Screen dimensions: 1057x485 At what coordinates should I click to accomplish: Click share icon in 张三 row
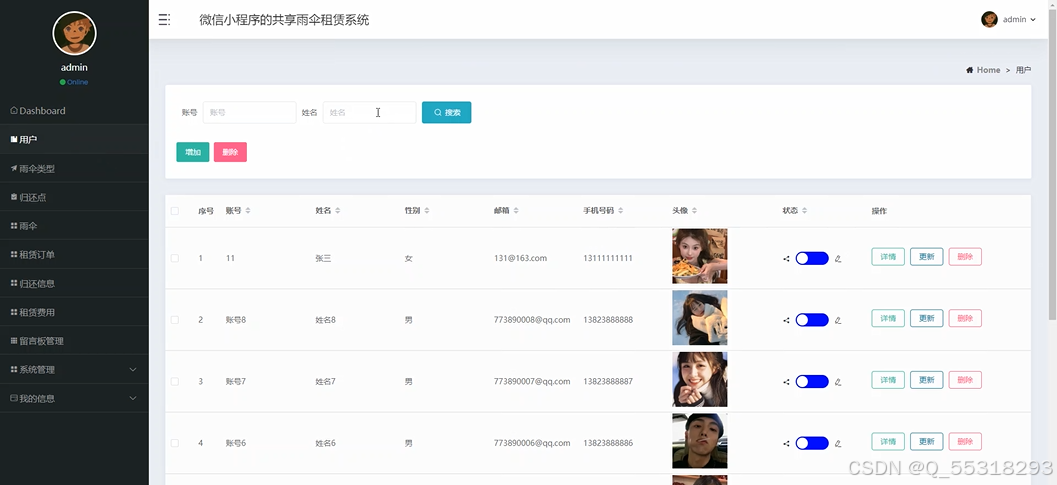pos(786,258)
